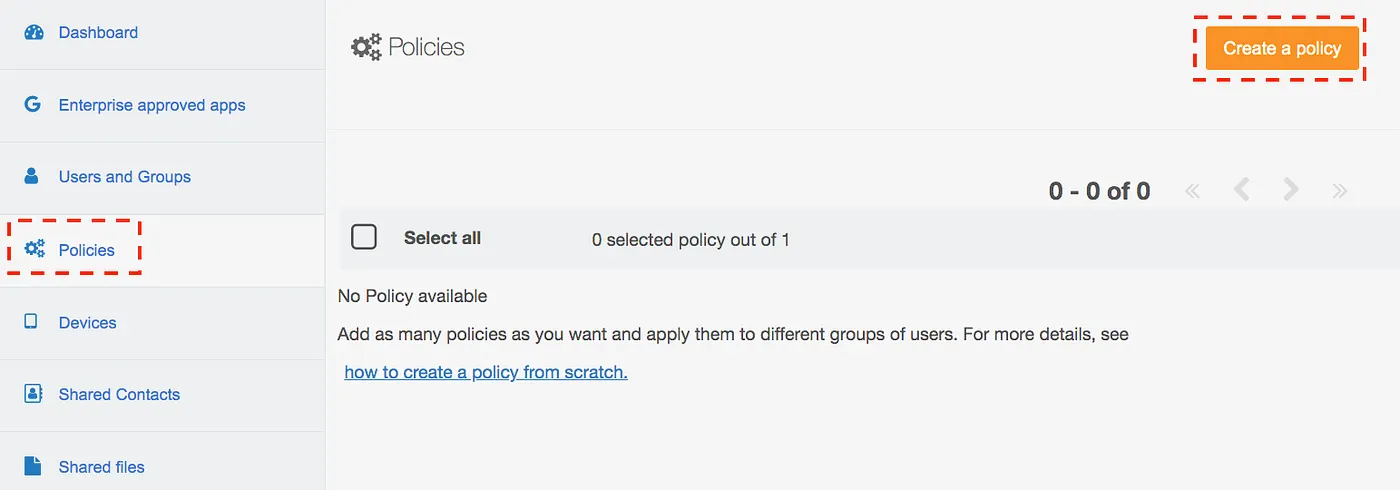Click the Shared Contacts card icon
This screenshot has height=490, width=1400.
33,393
